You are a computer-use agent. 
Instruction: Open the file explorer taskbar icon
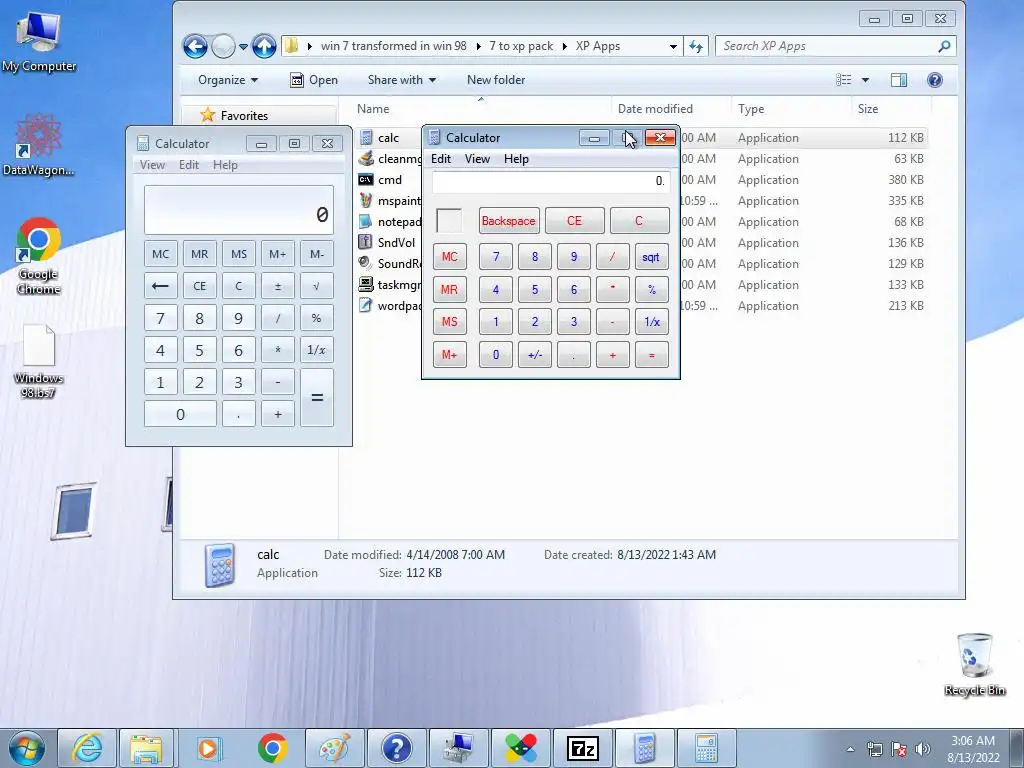click(x=146, y=748)
